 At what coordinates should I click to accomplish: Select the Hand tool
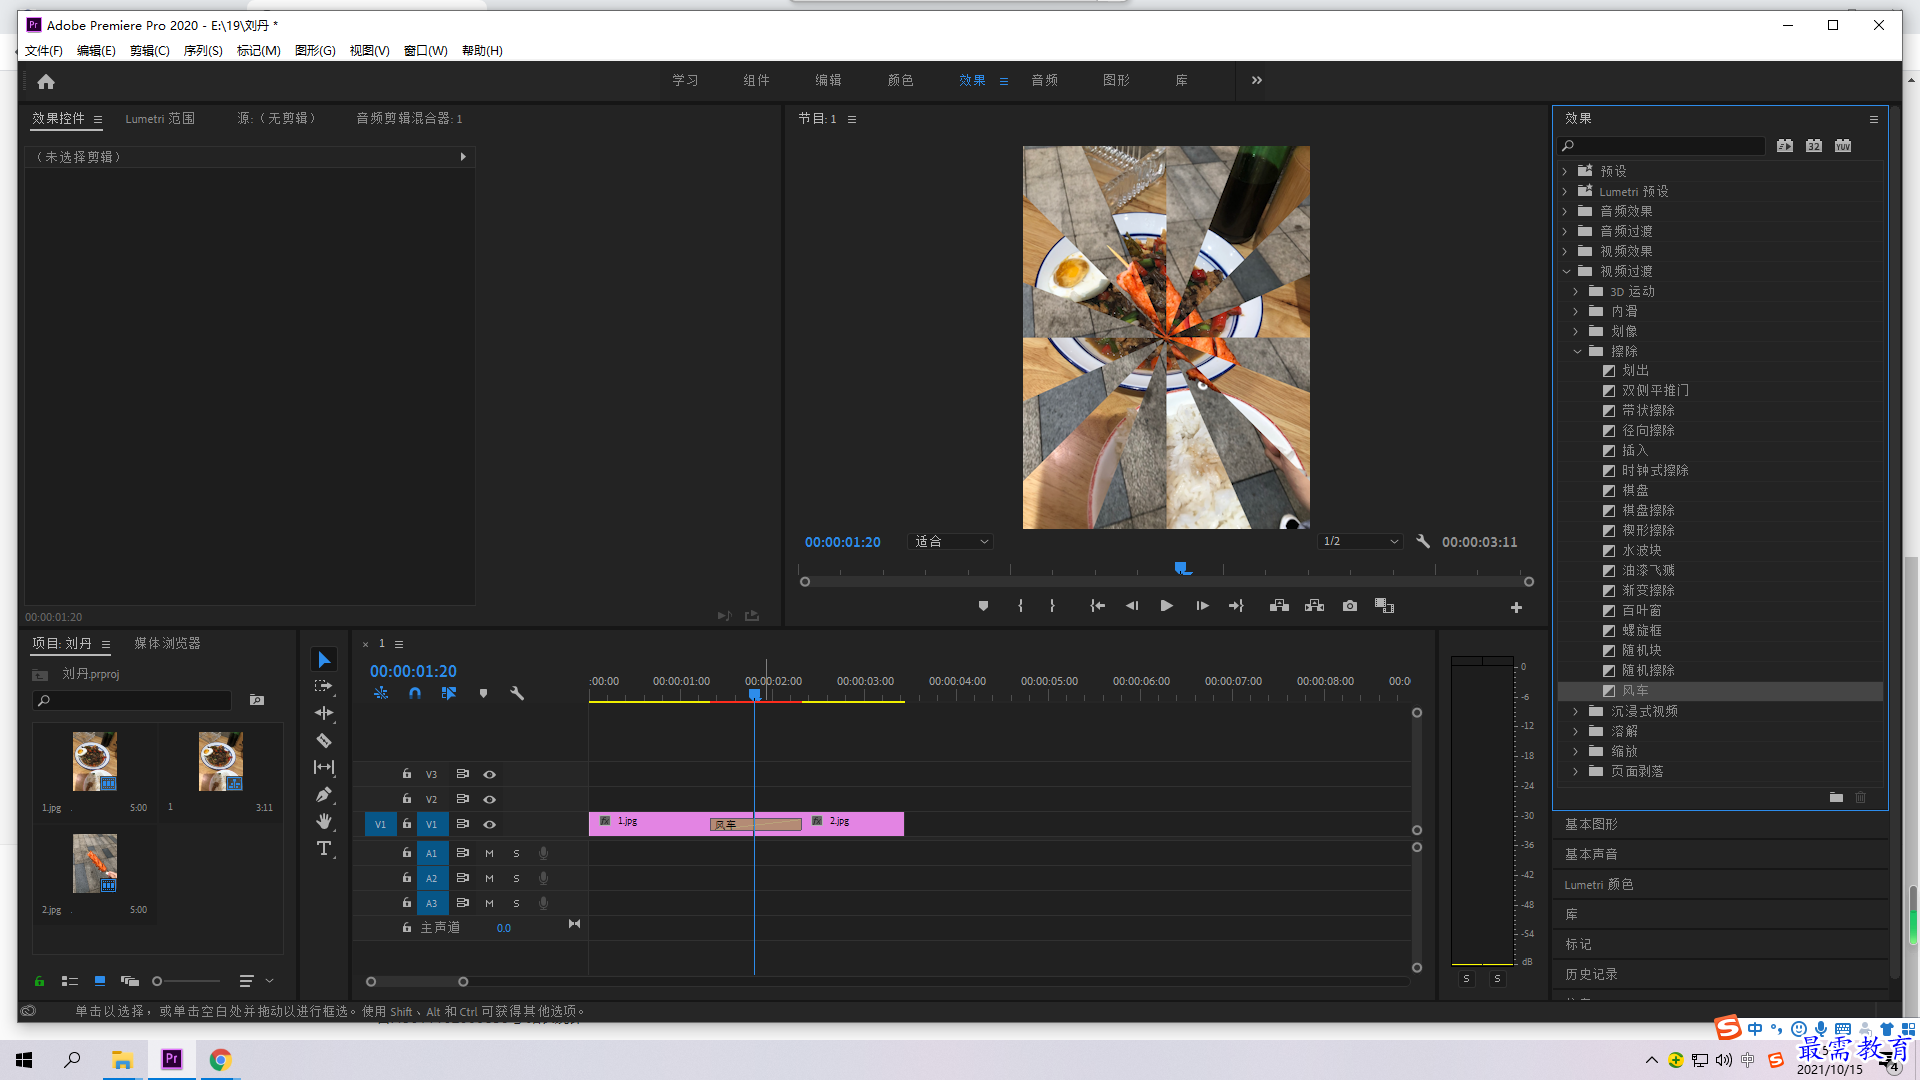pyautogui.click(x=324, y=821)
